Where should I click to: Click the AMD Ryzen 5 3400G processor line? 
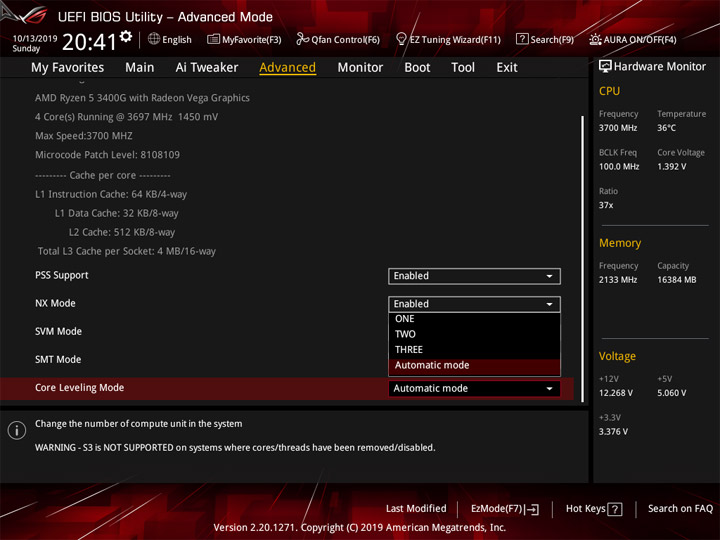(x=142, y=98)
